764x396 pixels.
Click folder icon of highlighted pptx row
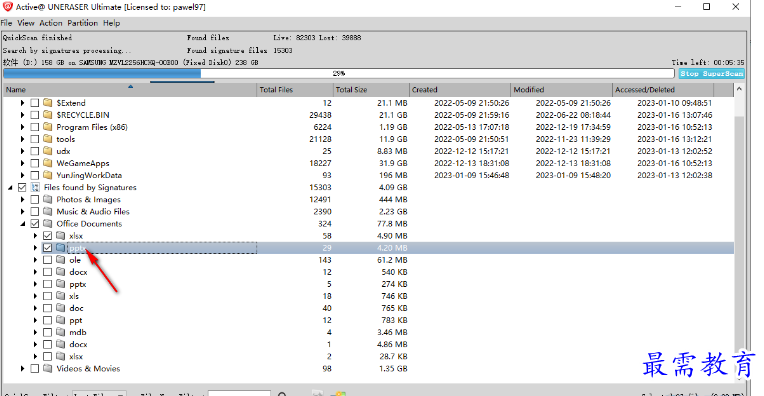click(60, 247)
